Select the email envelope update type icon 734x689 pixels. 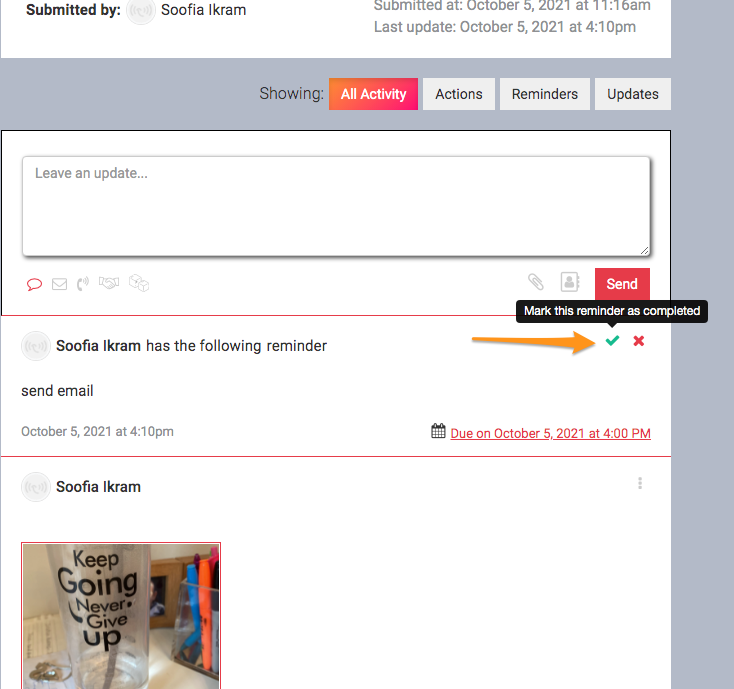point(59,284)
